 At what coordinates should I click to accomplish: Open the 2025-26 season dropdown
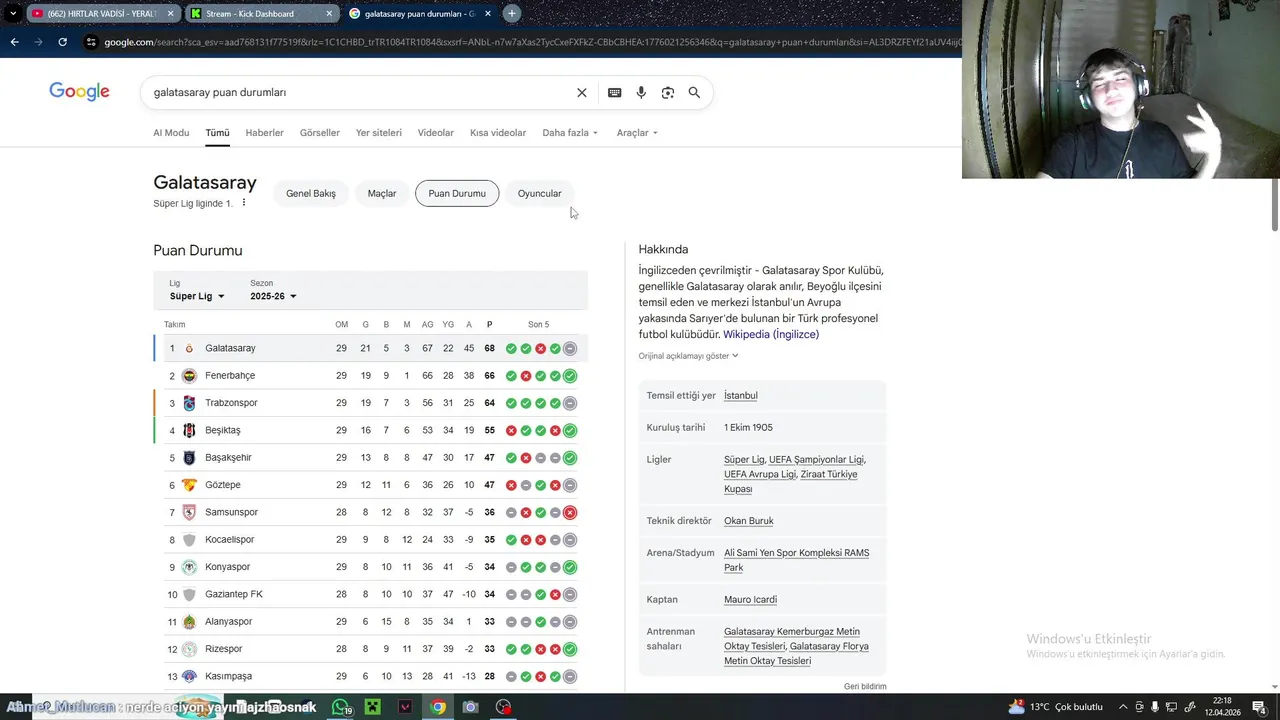pyautogui.click(x=273, y=296)
